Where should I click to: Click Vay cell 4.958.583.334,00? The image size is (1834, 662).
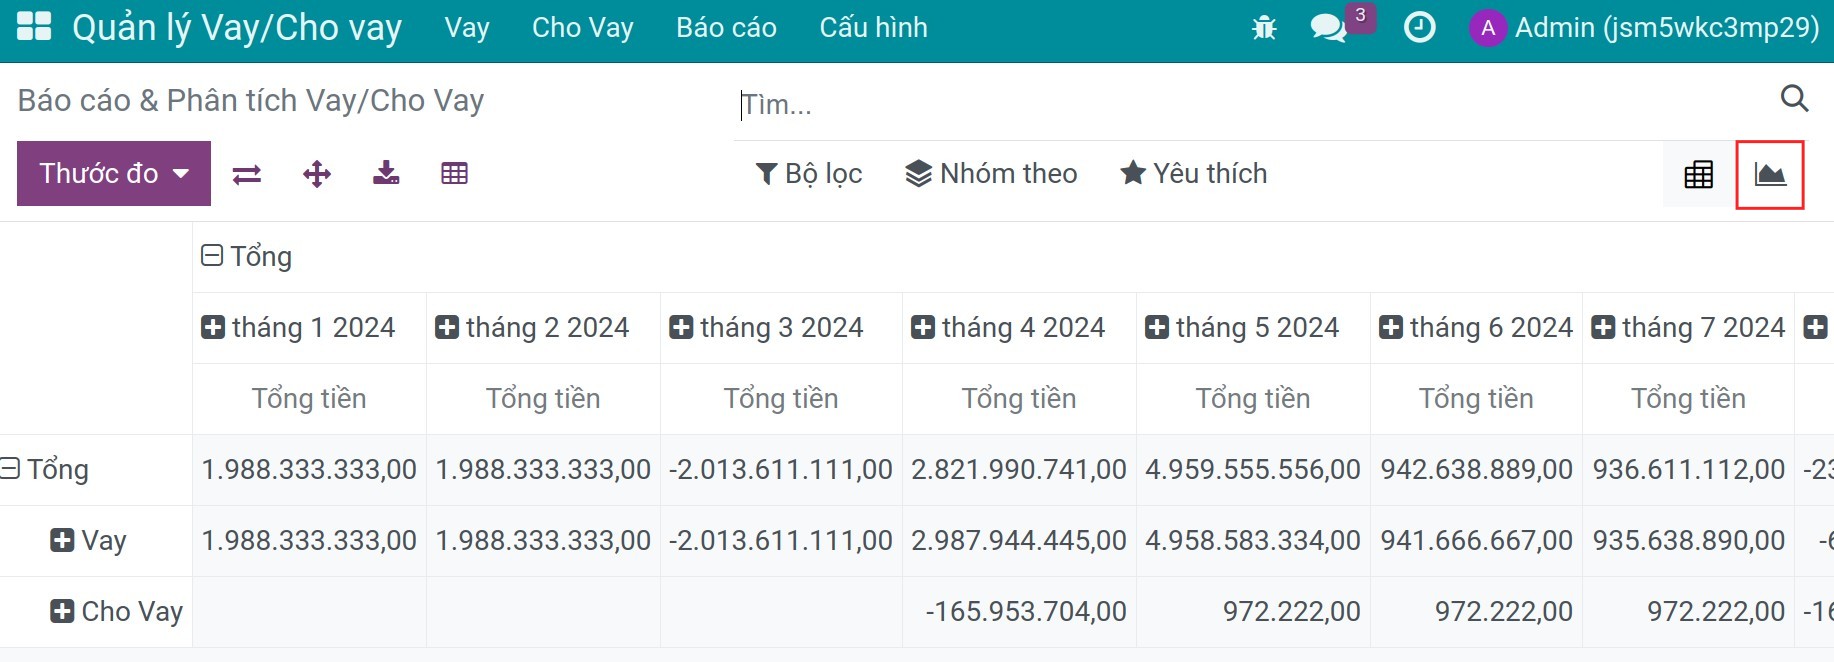(1253, 540)
